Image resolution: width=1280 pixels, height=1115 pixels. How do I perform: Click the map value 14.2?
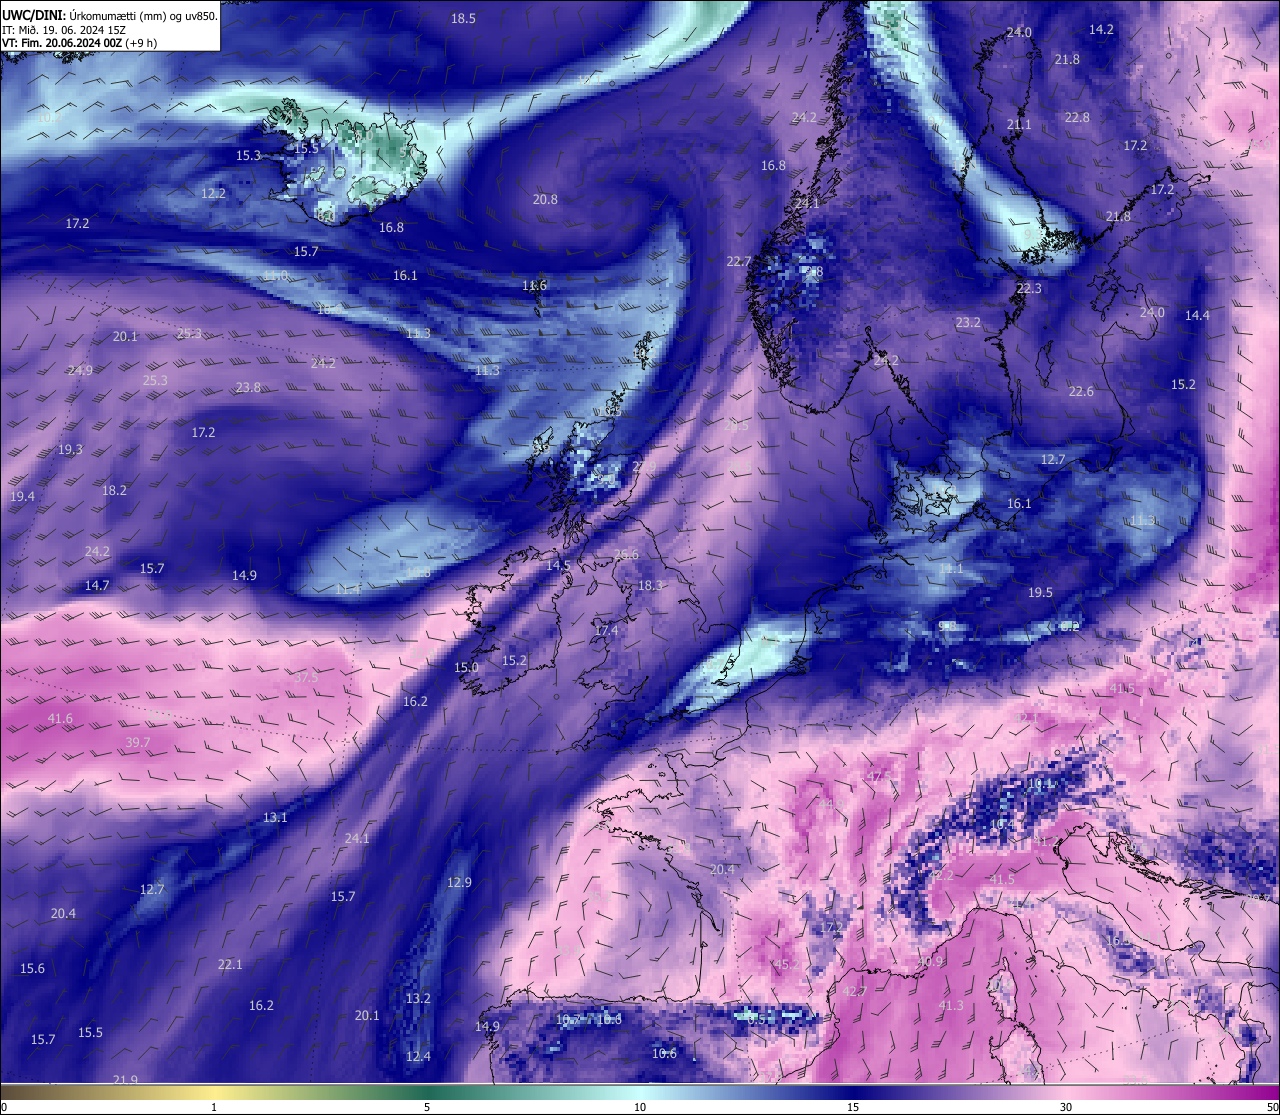pos(1101,29)
